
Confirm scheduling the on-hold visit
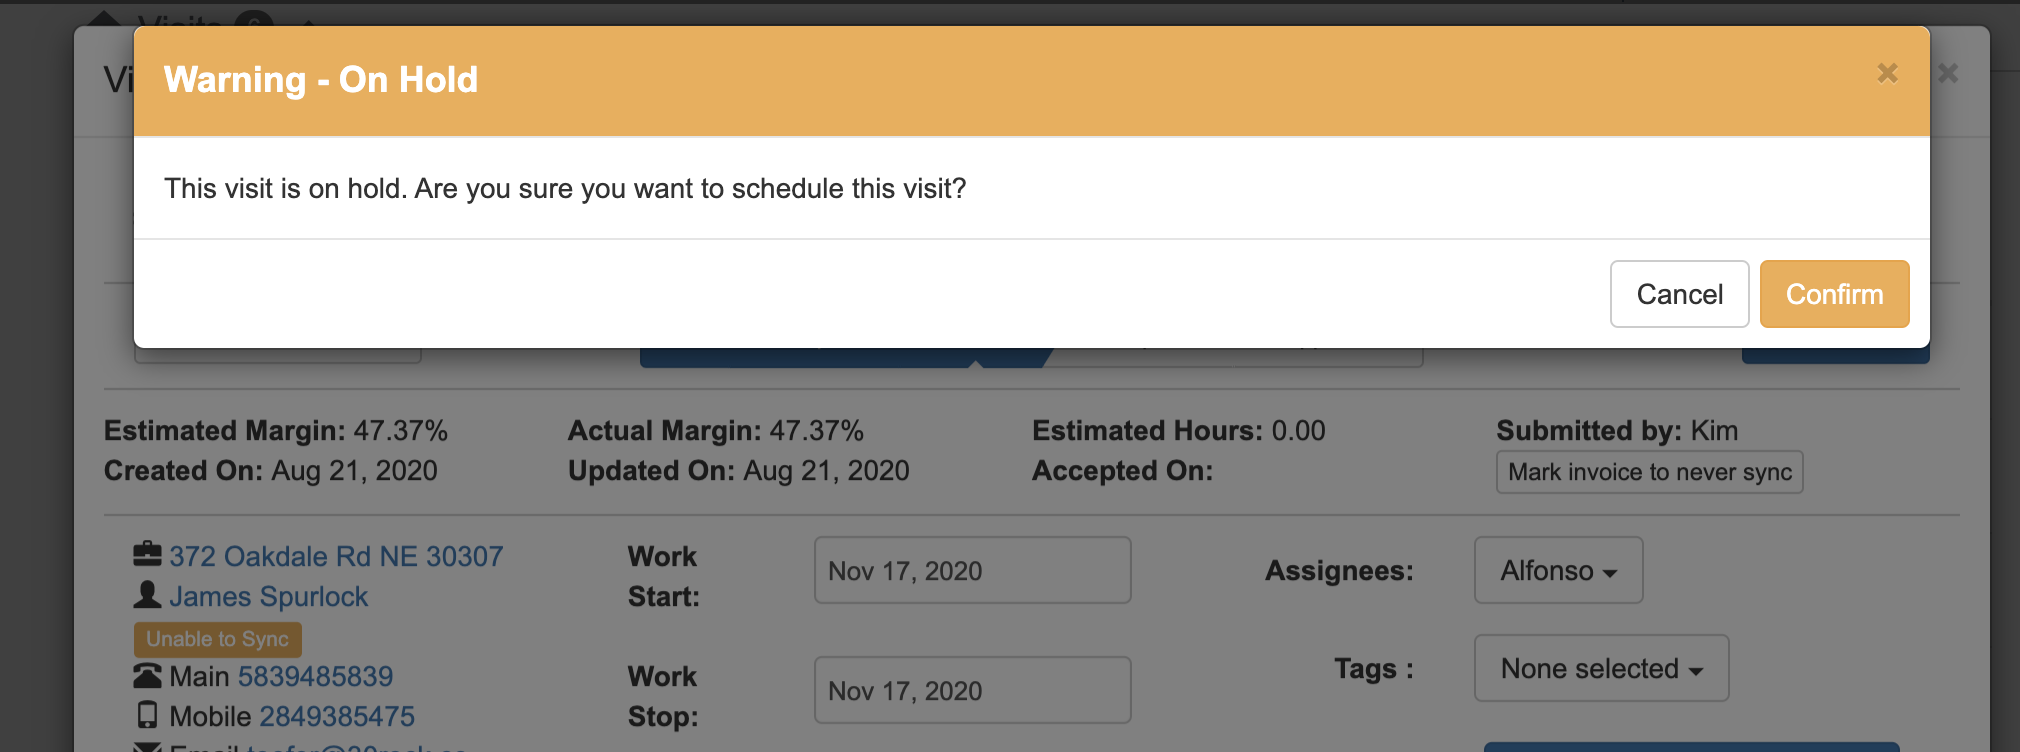pos(1834,294)
